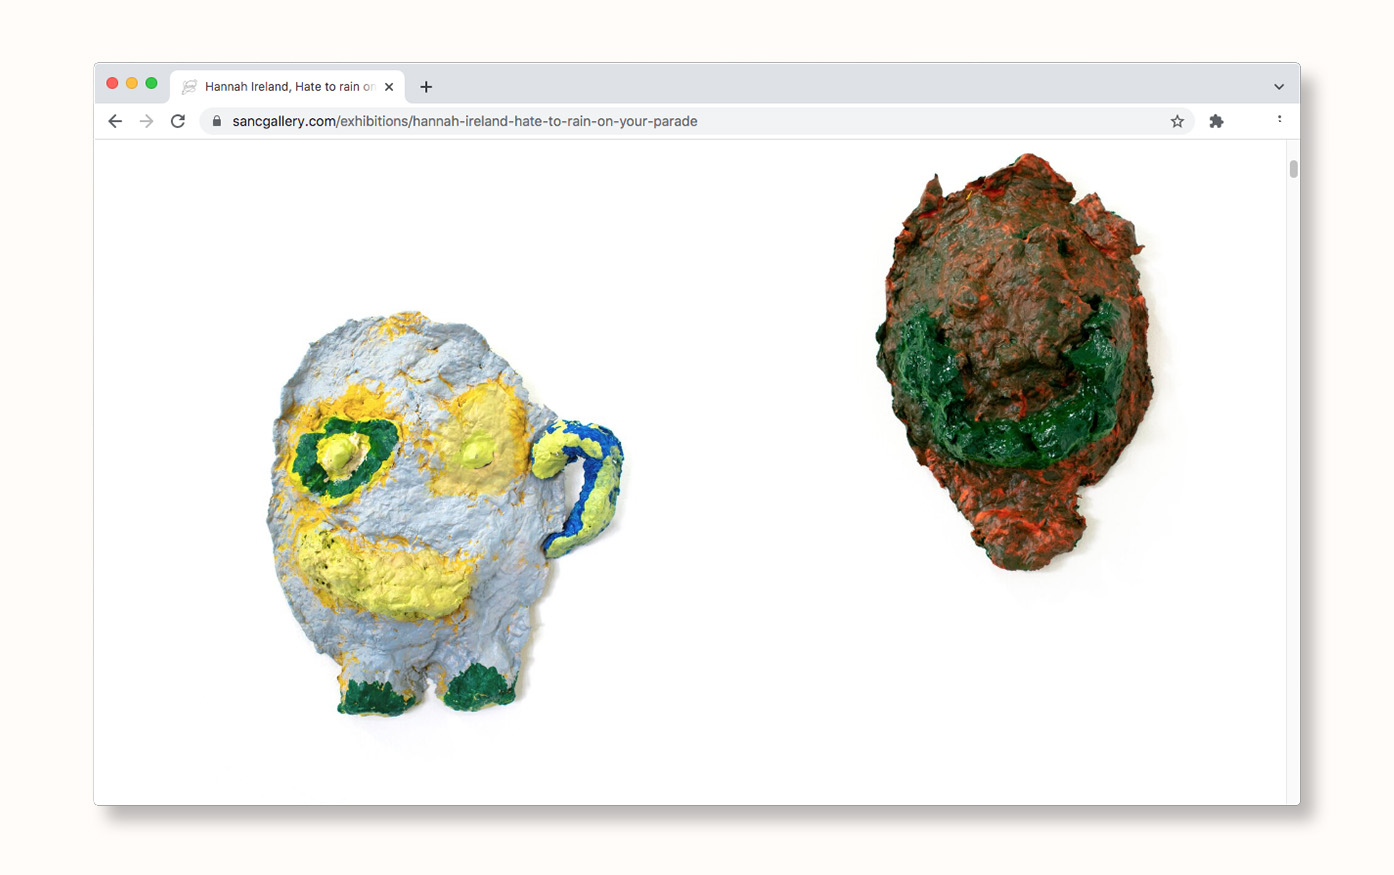Close the Hannah Ireland tab
Viewport: 1394px width, 875px height.
tap(389, 87)
